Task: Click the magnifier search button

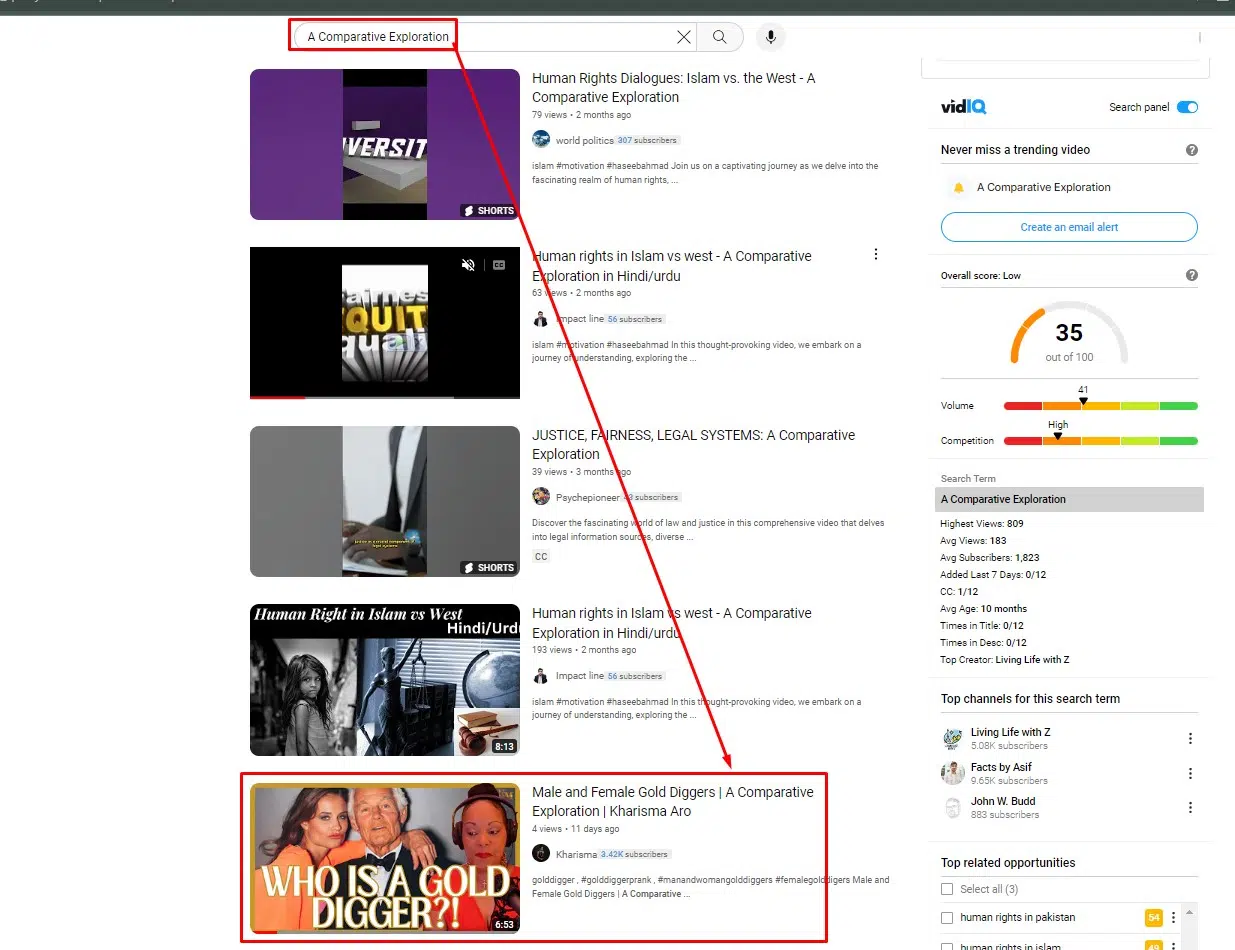Action: 720,37
